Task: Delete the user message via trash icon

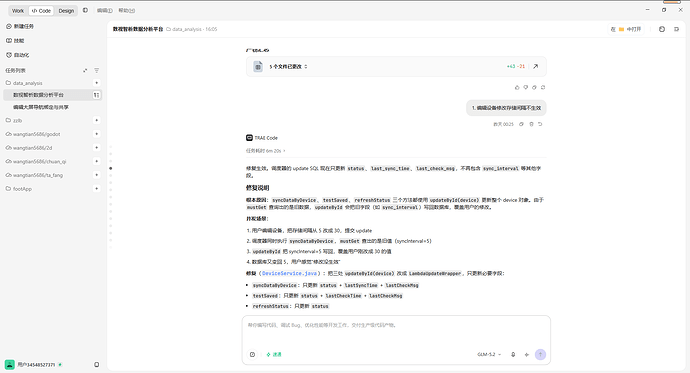Action: (531, 124)
